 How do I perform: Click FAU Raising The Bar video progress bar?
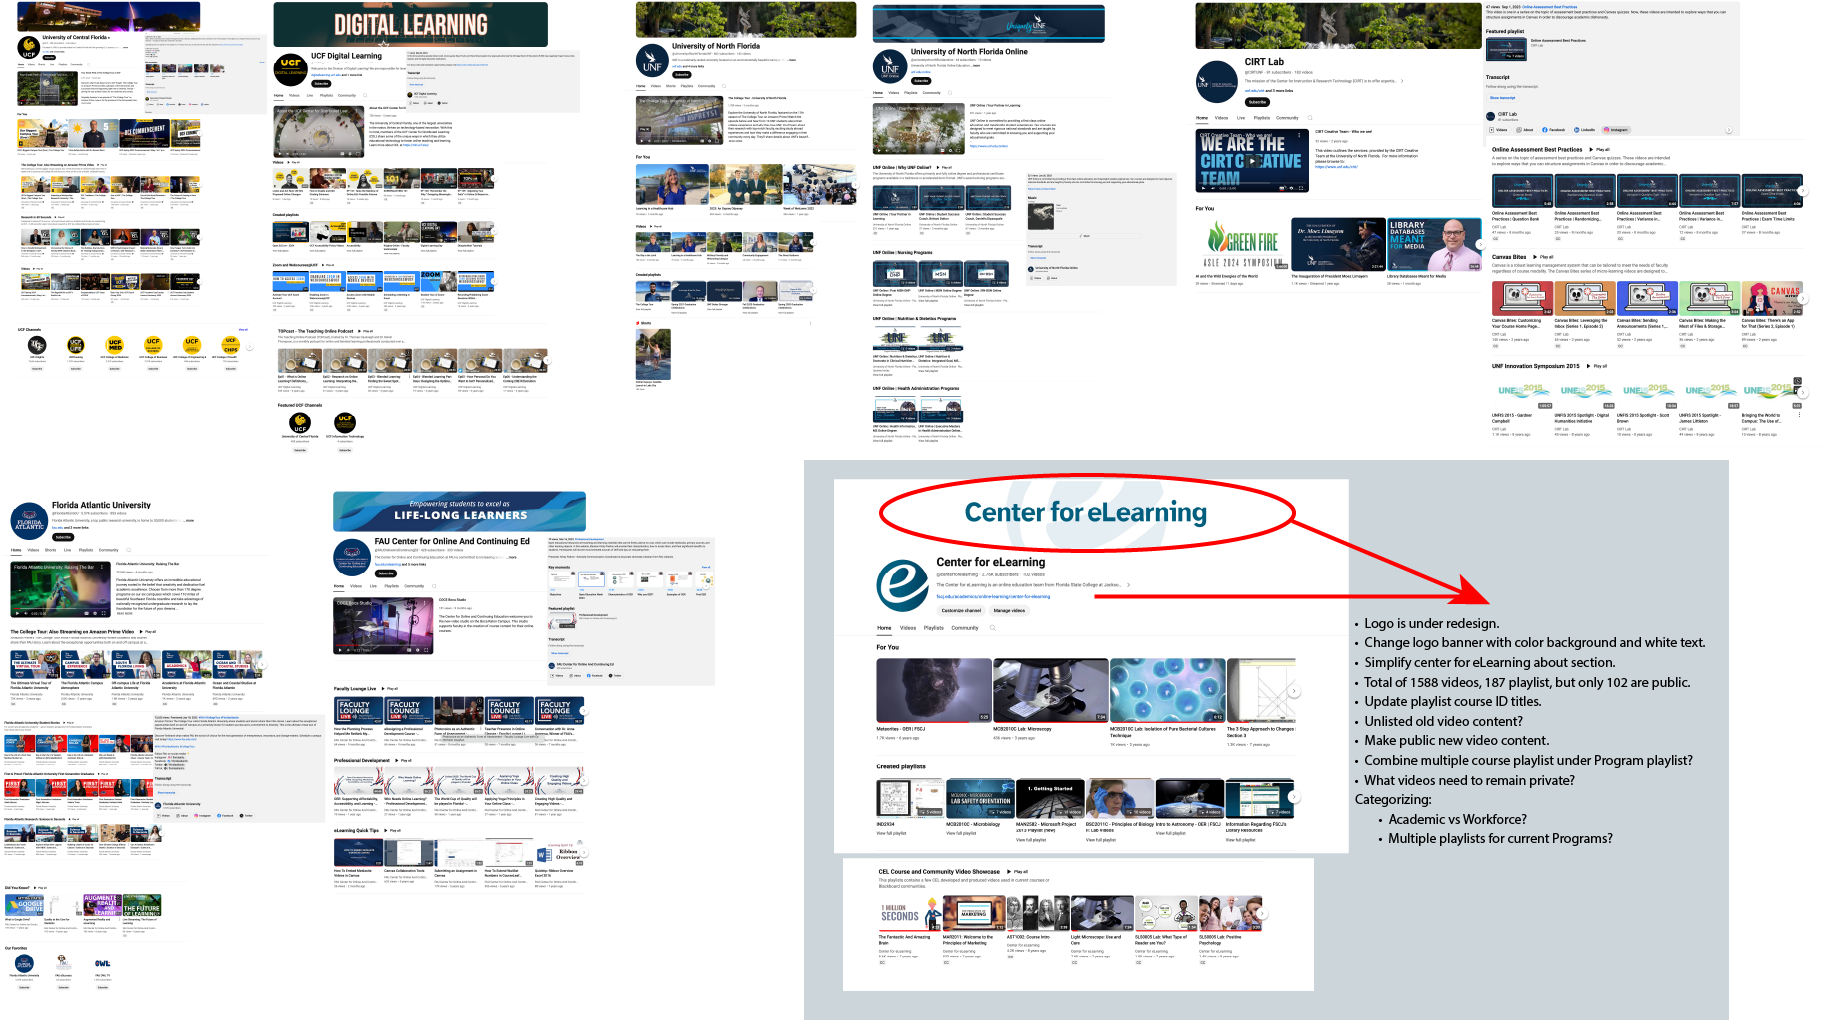point(60,608)
